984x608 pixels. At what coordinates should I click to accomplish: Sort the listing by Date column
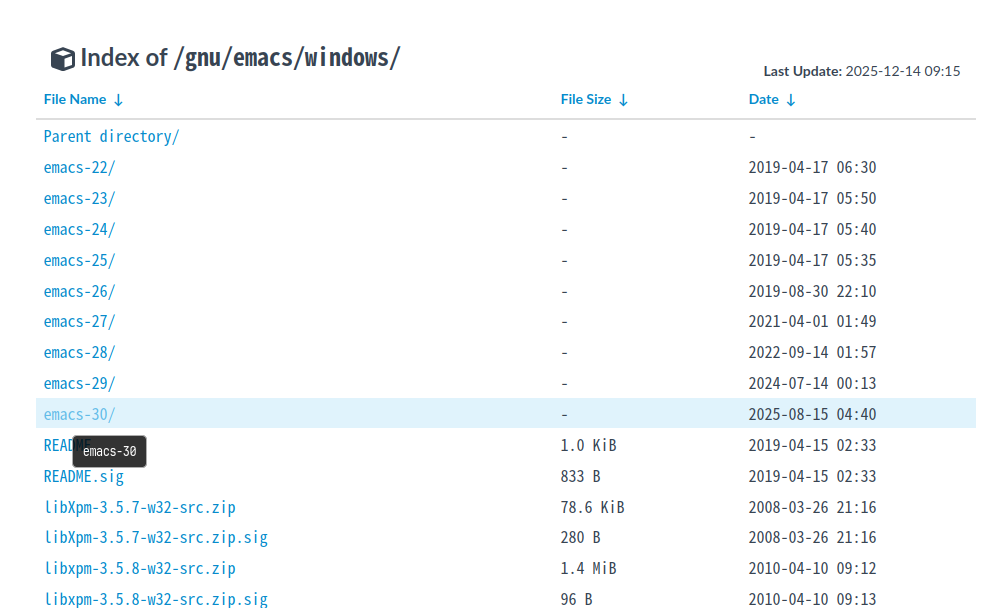[x=772, y=99]
